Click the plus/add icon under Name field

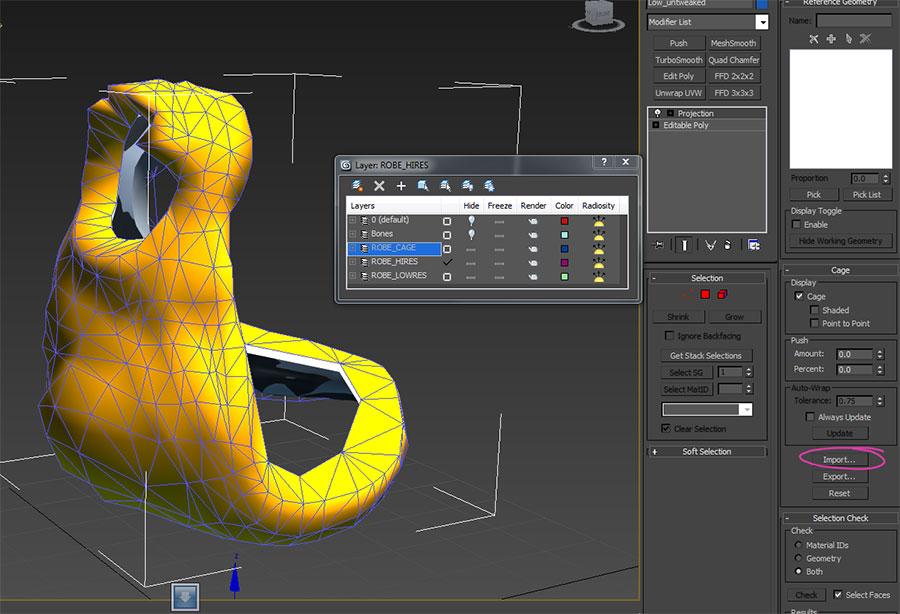(x=831, y=38)
